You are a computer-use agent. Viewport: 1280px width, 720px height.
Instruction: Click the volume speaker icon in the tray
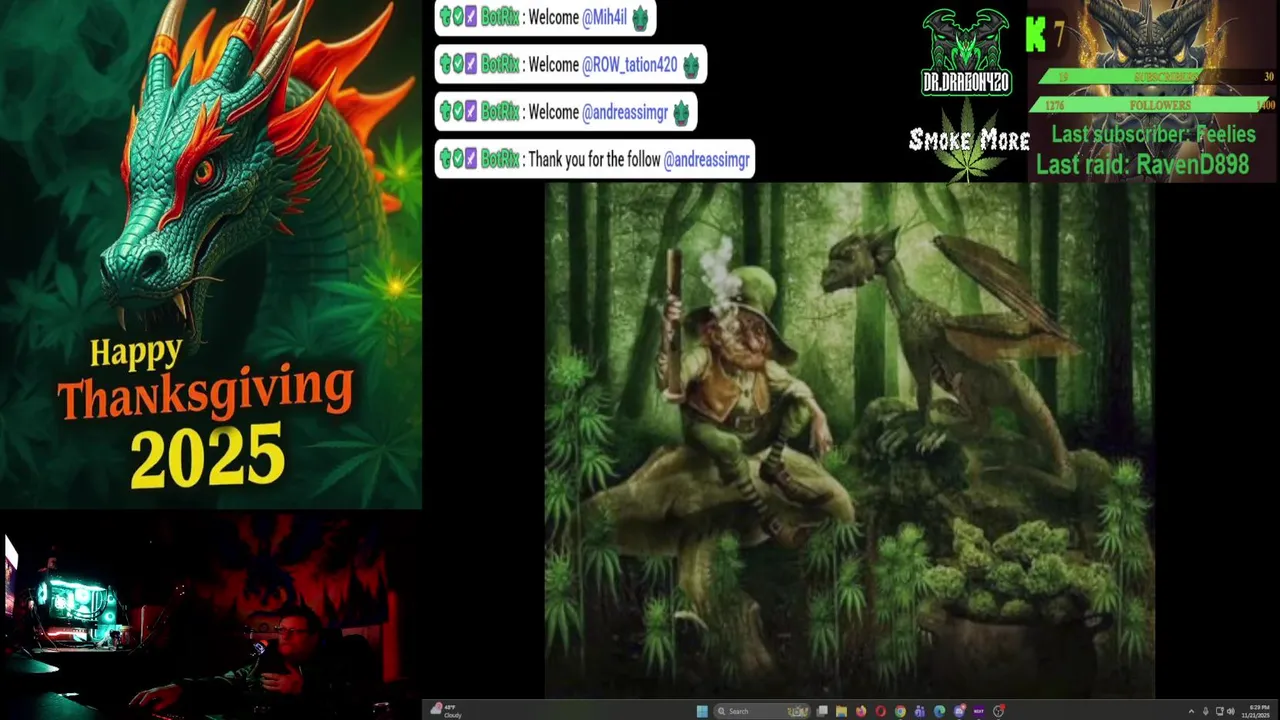click(1231, 711)
